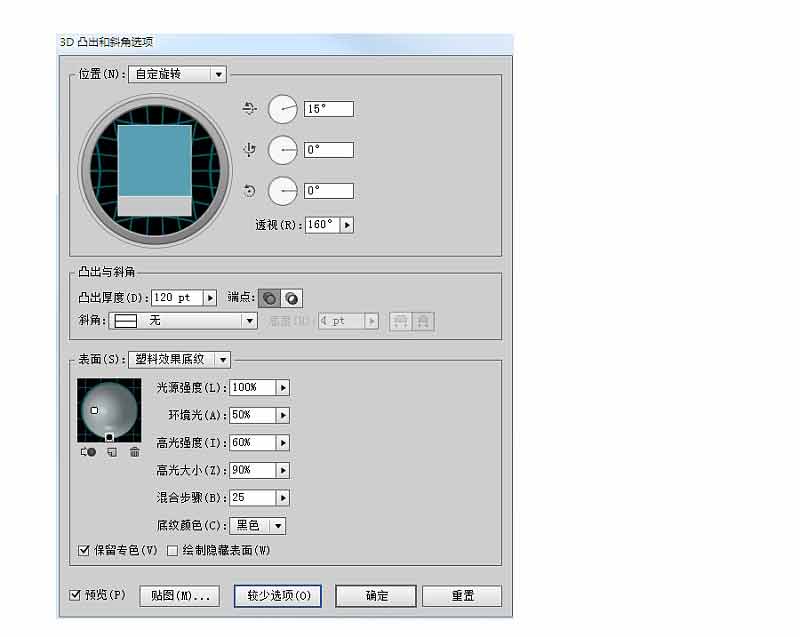Move selected light to back of object

88,452
